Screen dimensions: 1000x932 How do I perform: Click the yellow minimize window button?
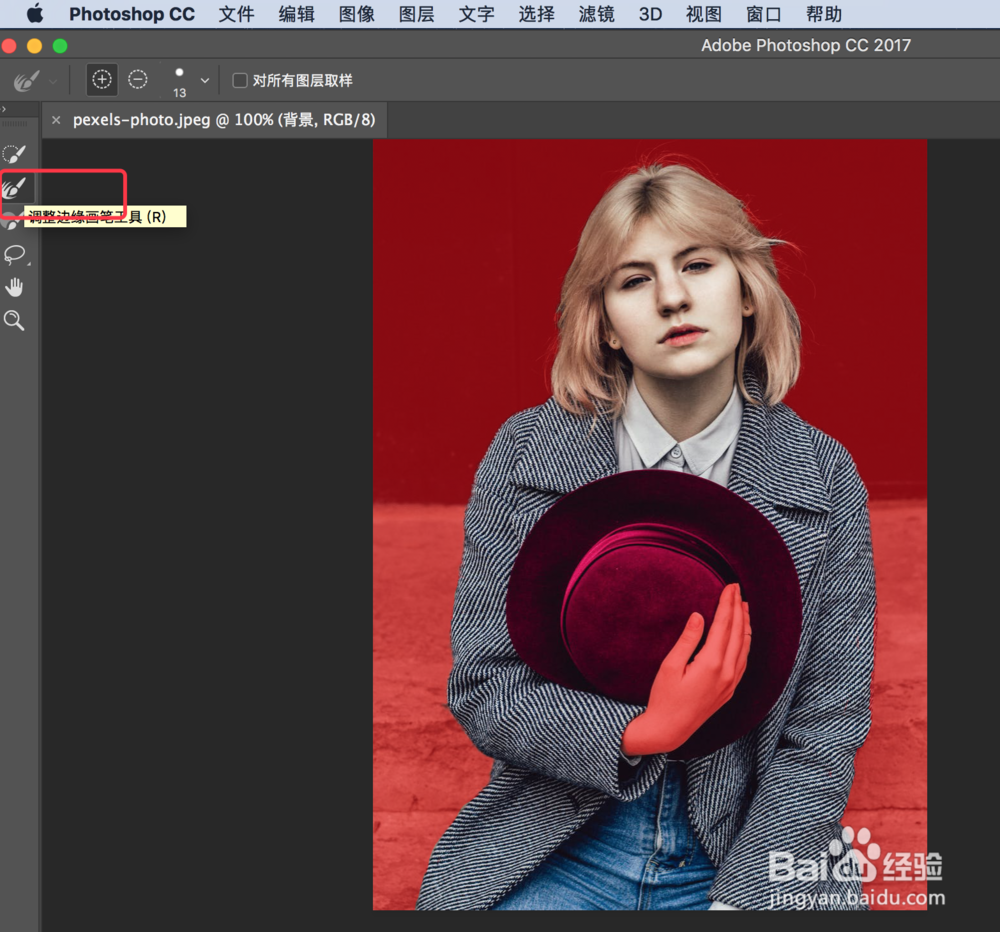pyautogui.click(x=34, y=46)
